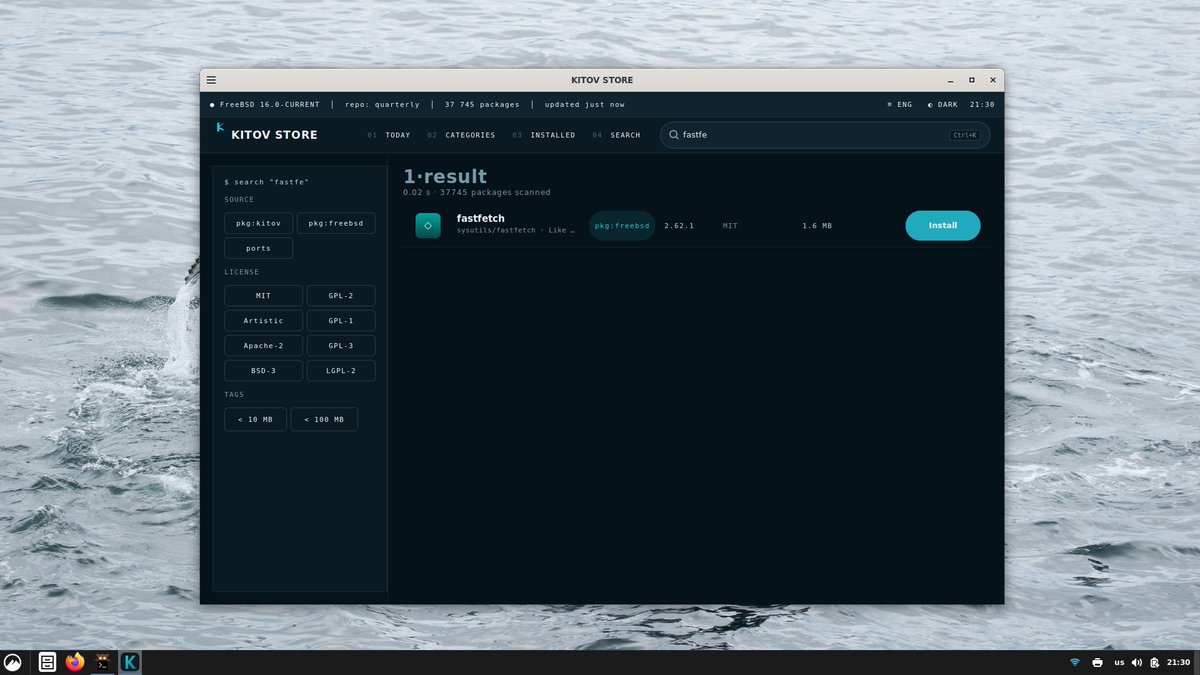Click the printer tray icon
The height and width of the screenshot is (675, 1200).
[1098, 662]
